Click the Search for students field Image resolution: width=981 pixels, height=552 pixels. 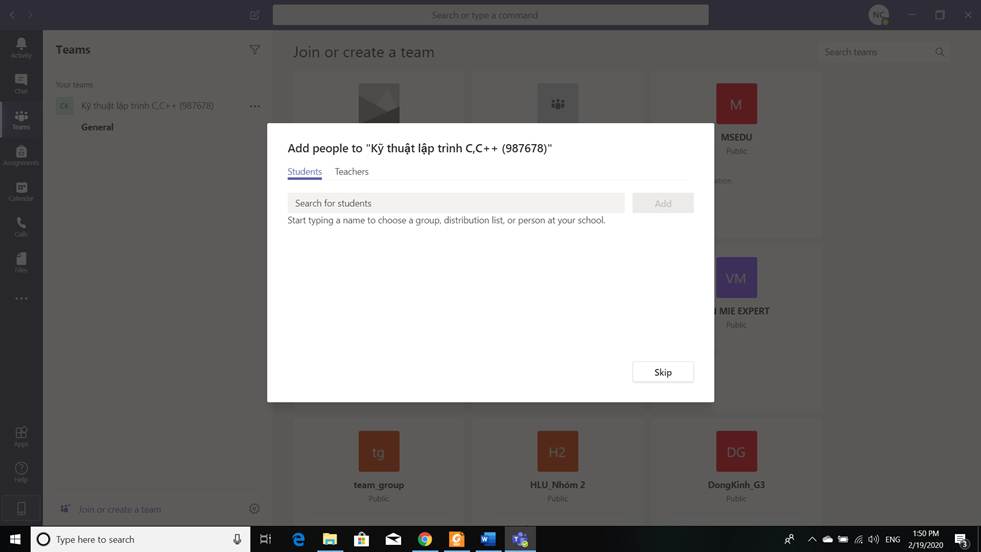(x=455, y=203)
